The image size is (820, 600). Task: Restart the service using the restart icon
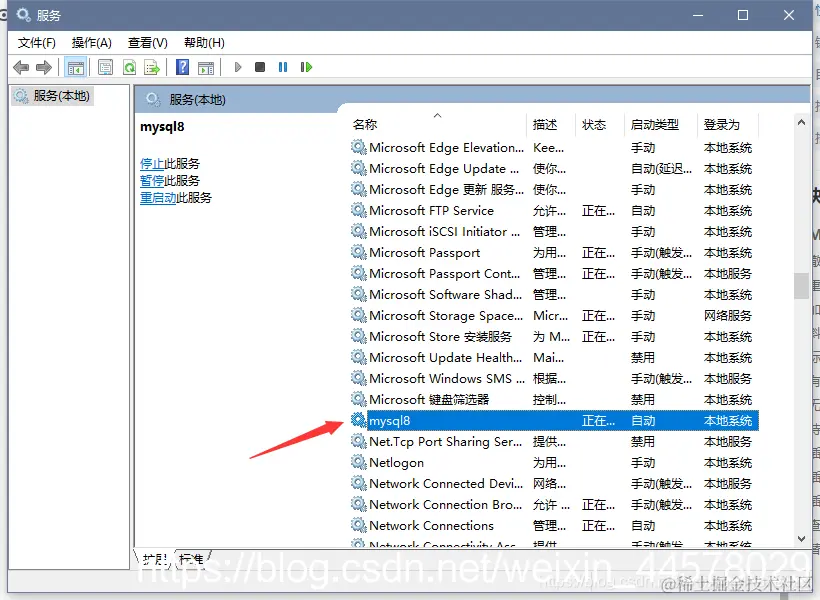(306, 67)
